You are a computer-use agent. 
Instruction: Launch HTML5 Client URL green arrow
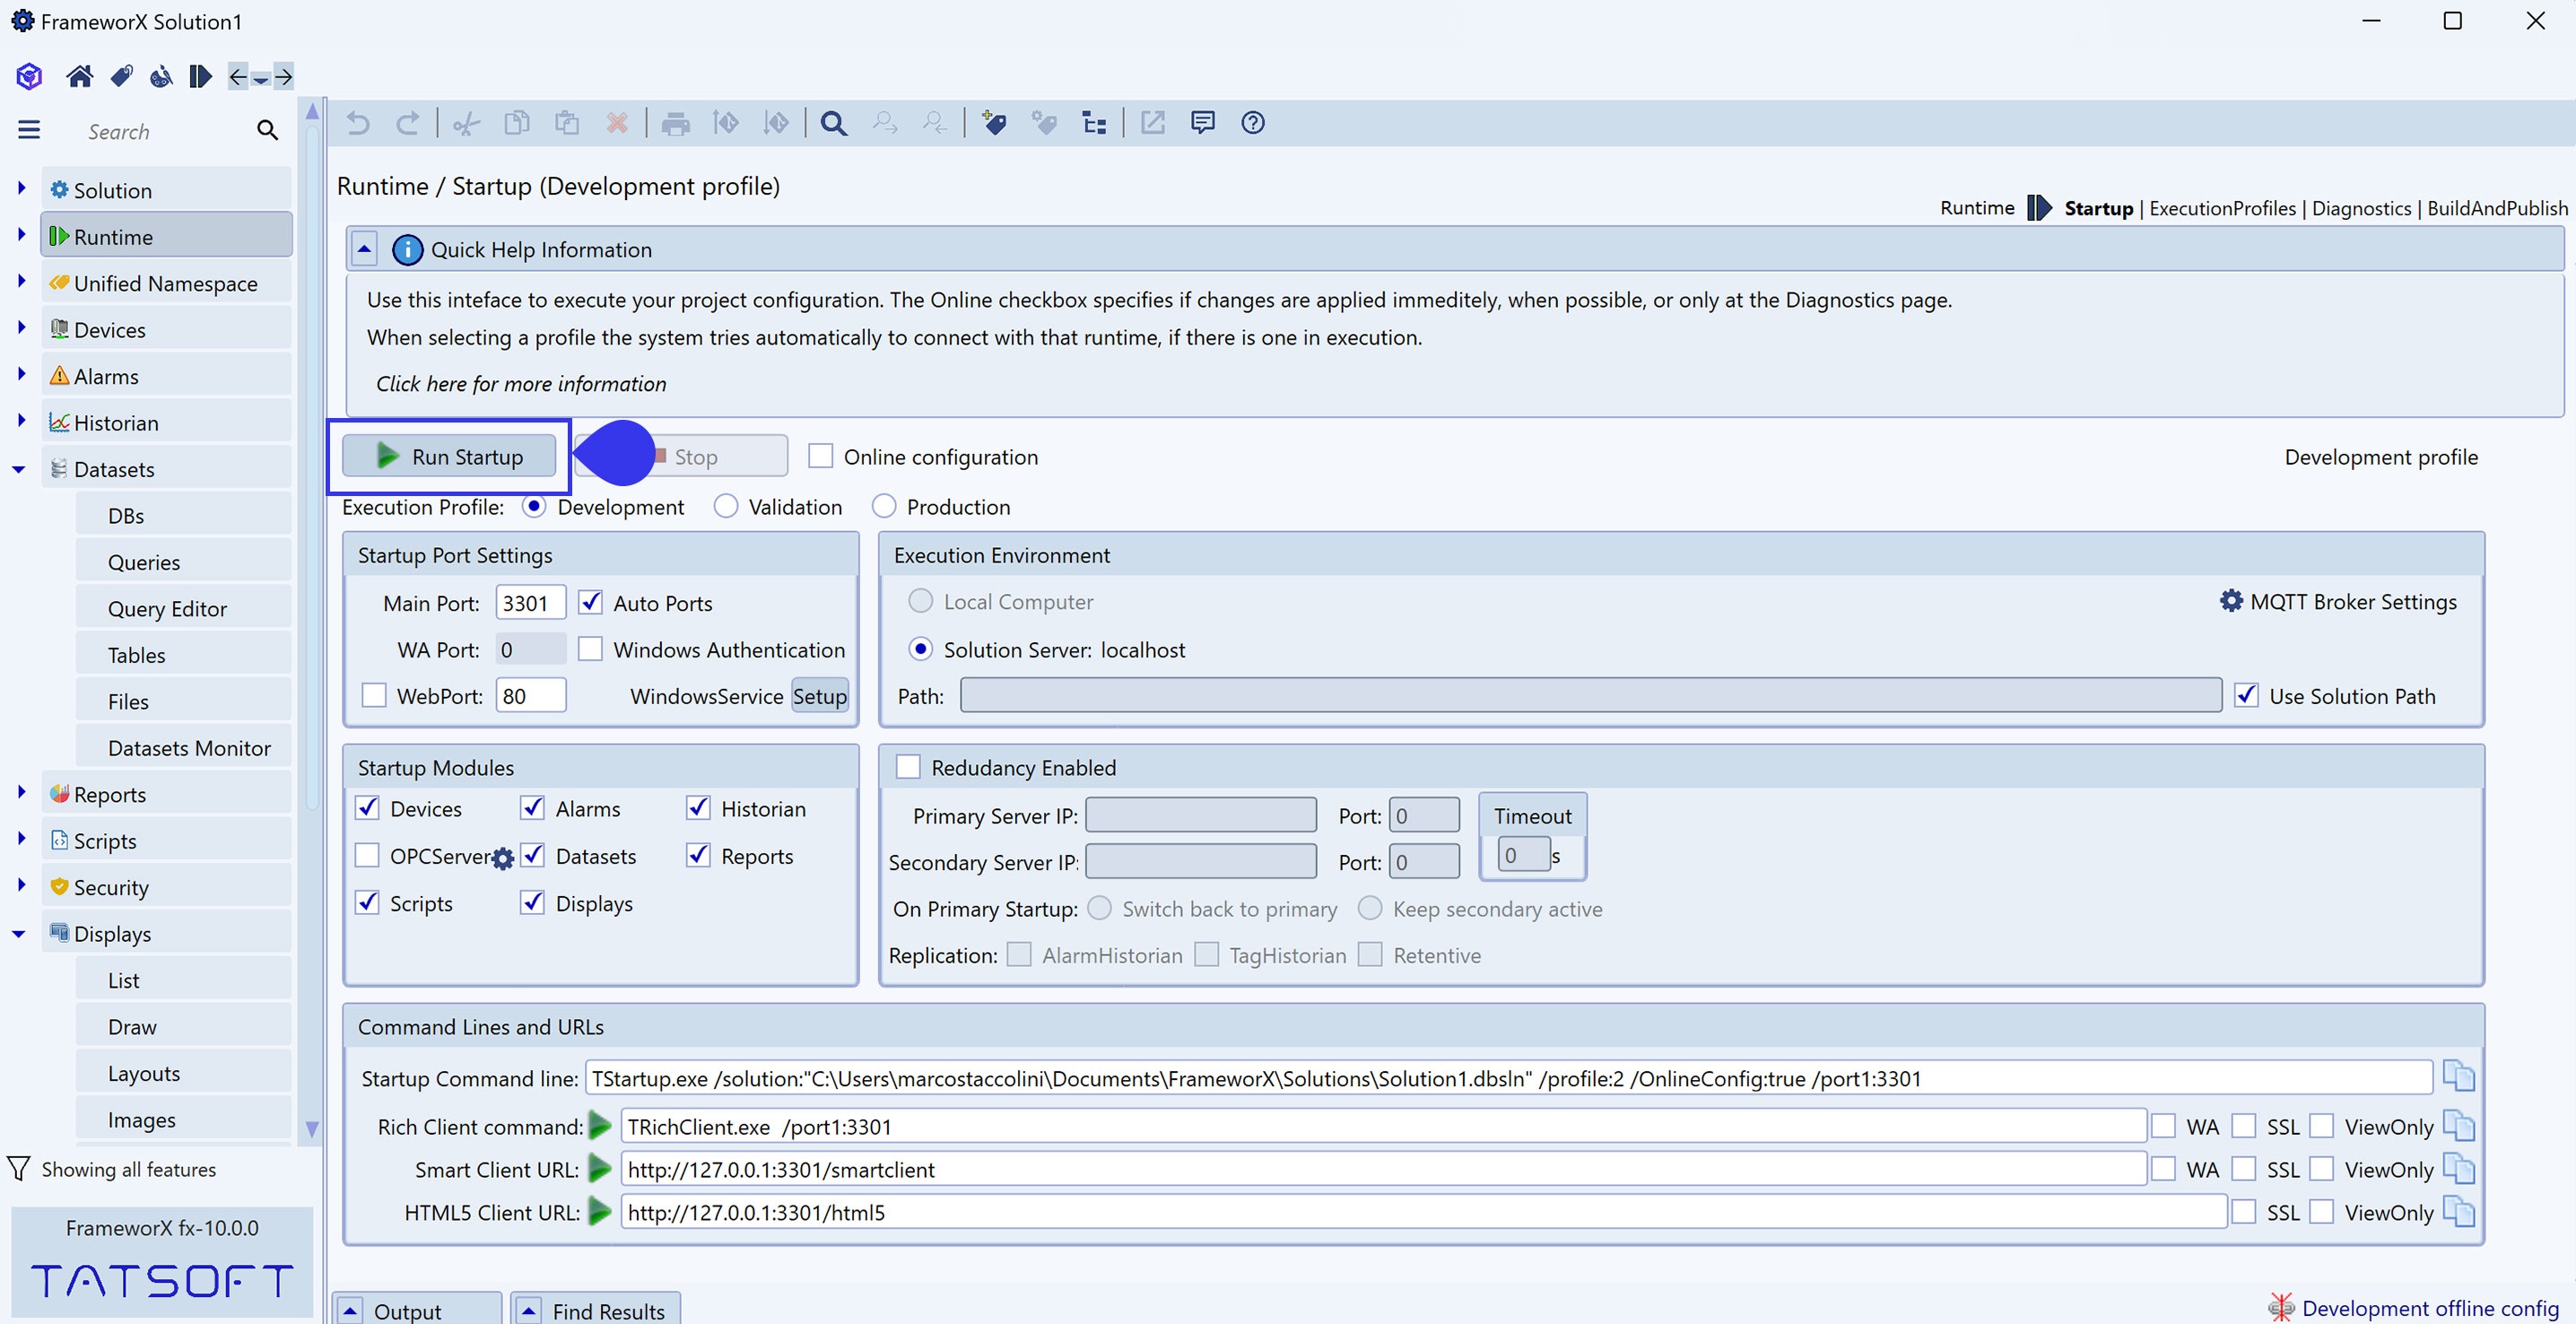coord(600,1212)
